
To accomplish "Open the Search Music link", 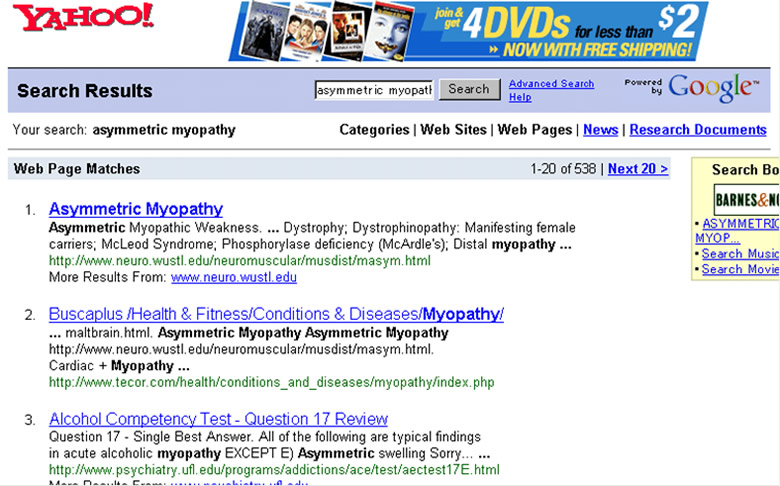I will (740, 254).
